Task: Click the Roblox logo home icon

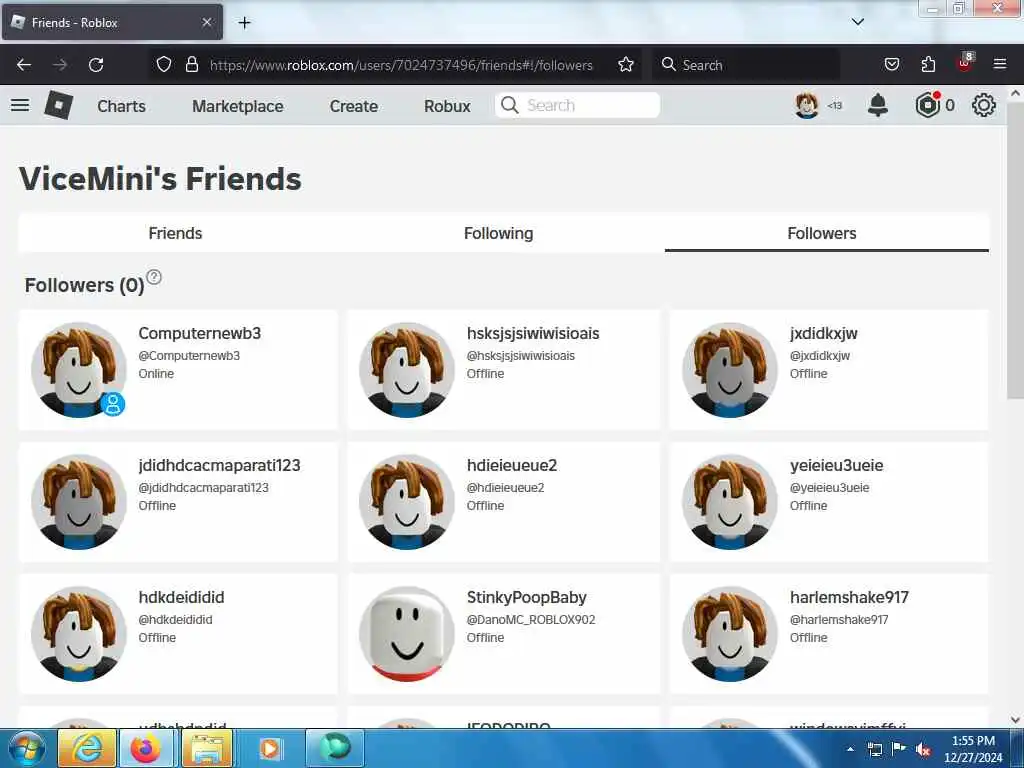Action: 59,105
